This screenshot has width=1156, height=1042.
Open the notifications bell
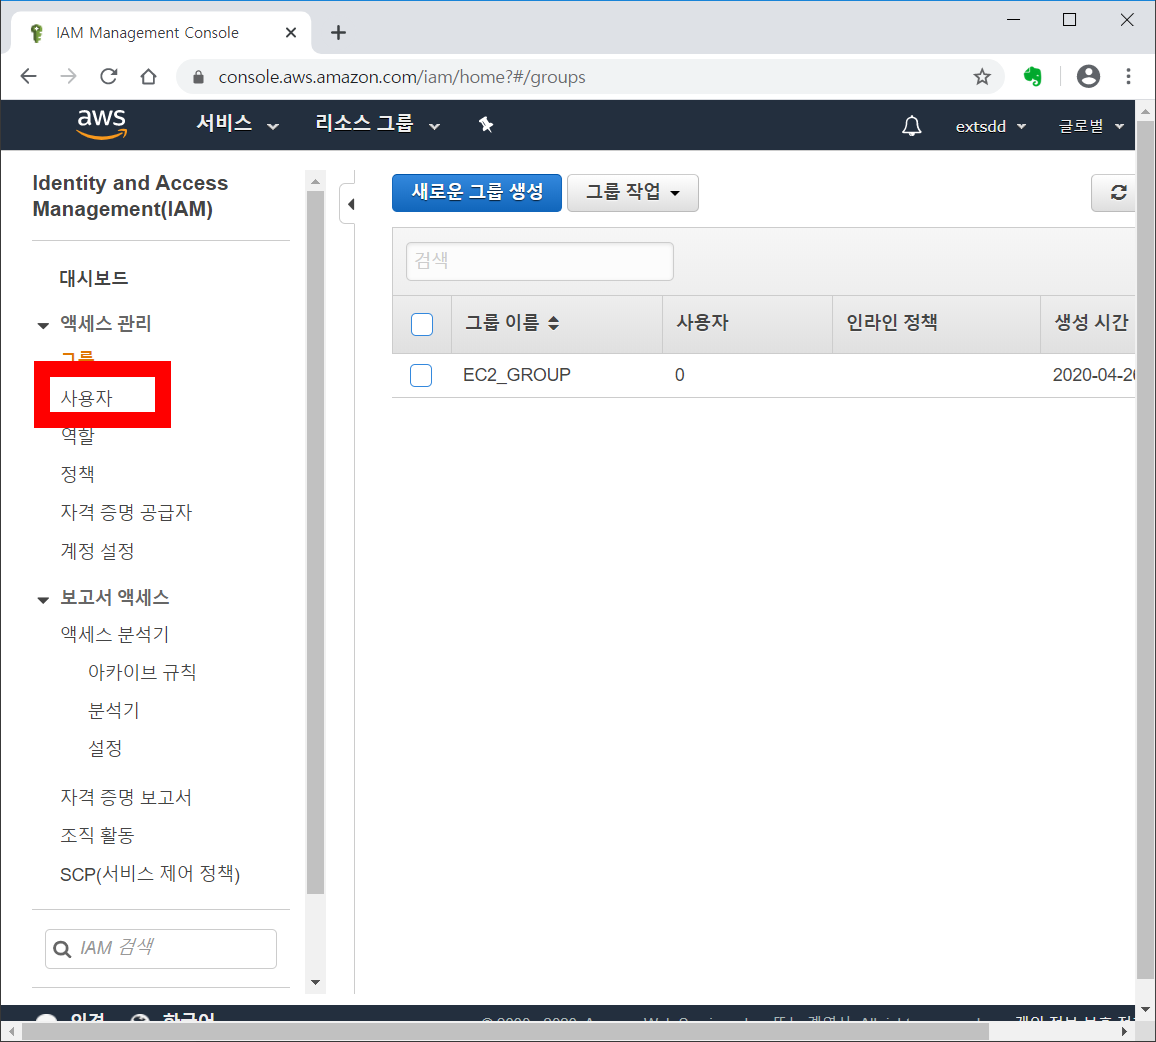(912, 125)
